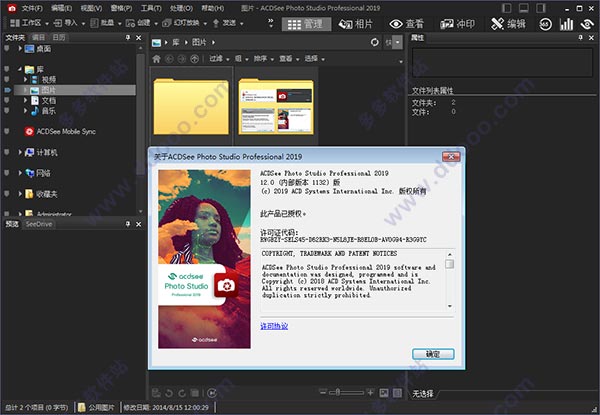Open the 编辑(E) menu
Image resolution: width=600 pixels, height=415 pixels.
coord(62,8)
